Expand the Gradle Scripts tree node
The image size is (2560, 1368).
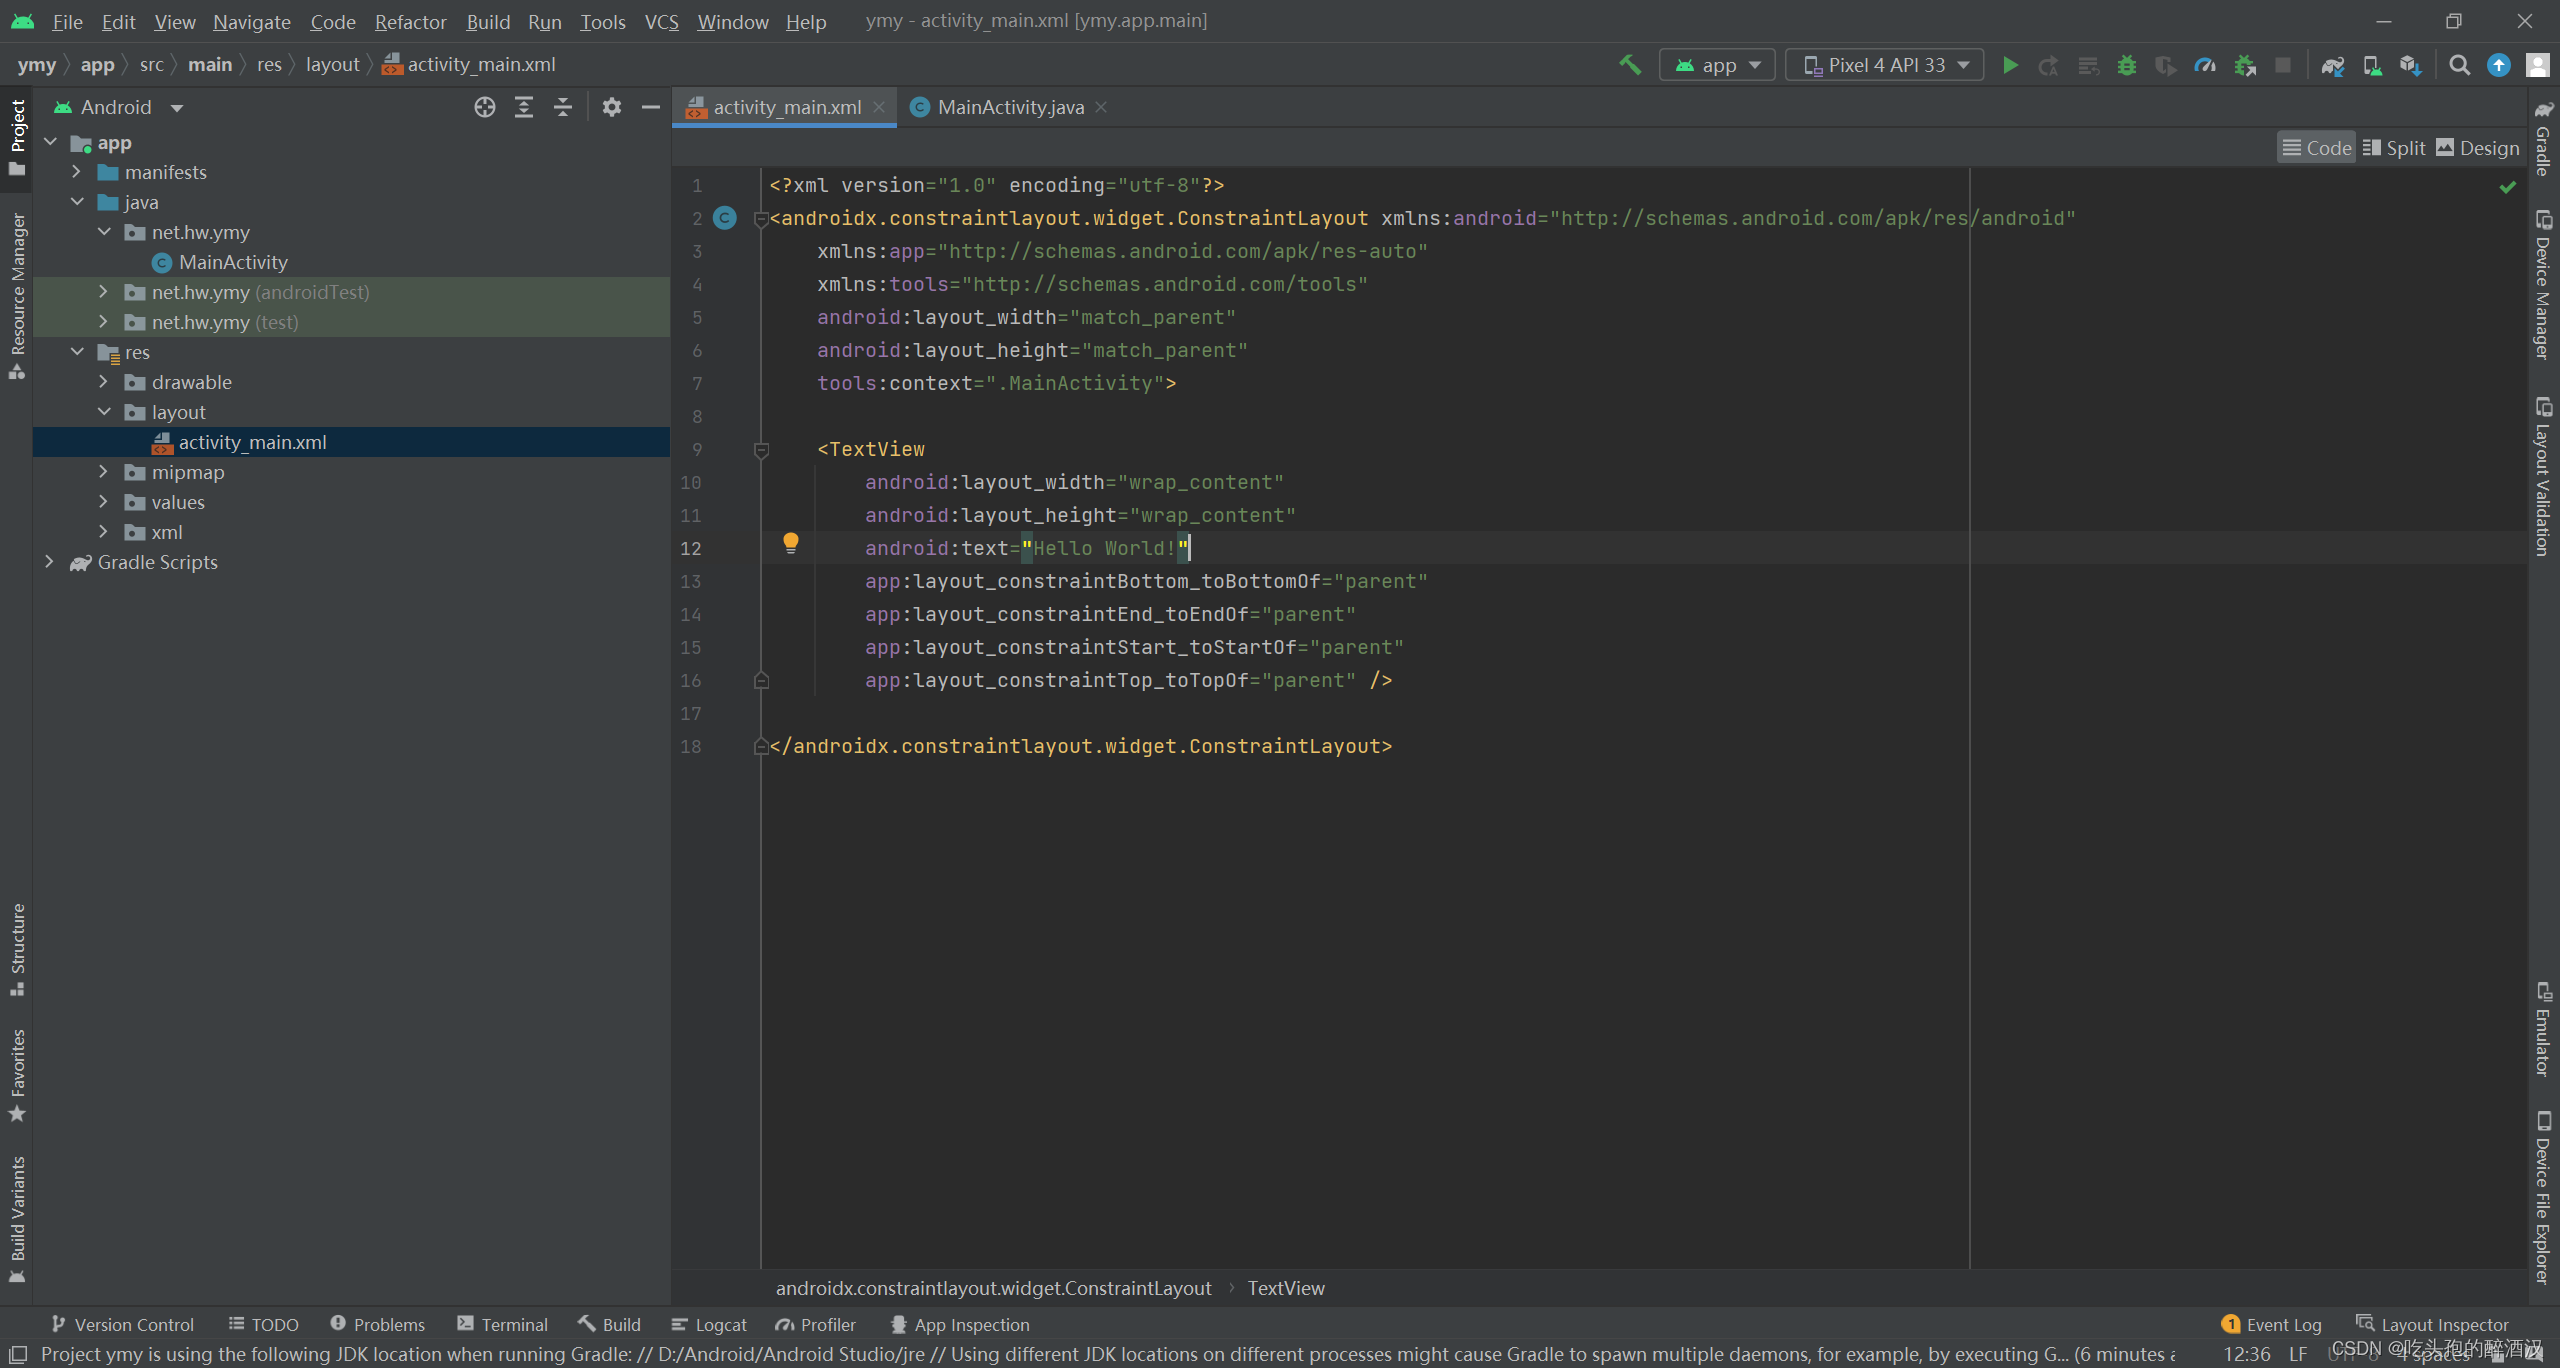tap(49, 562)
